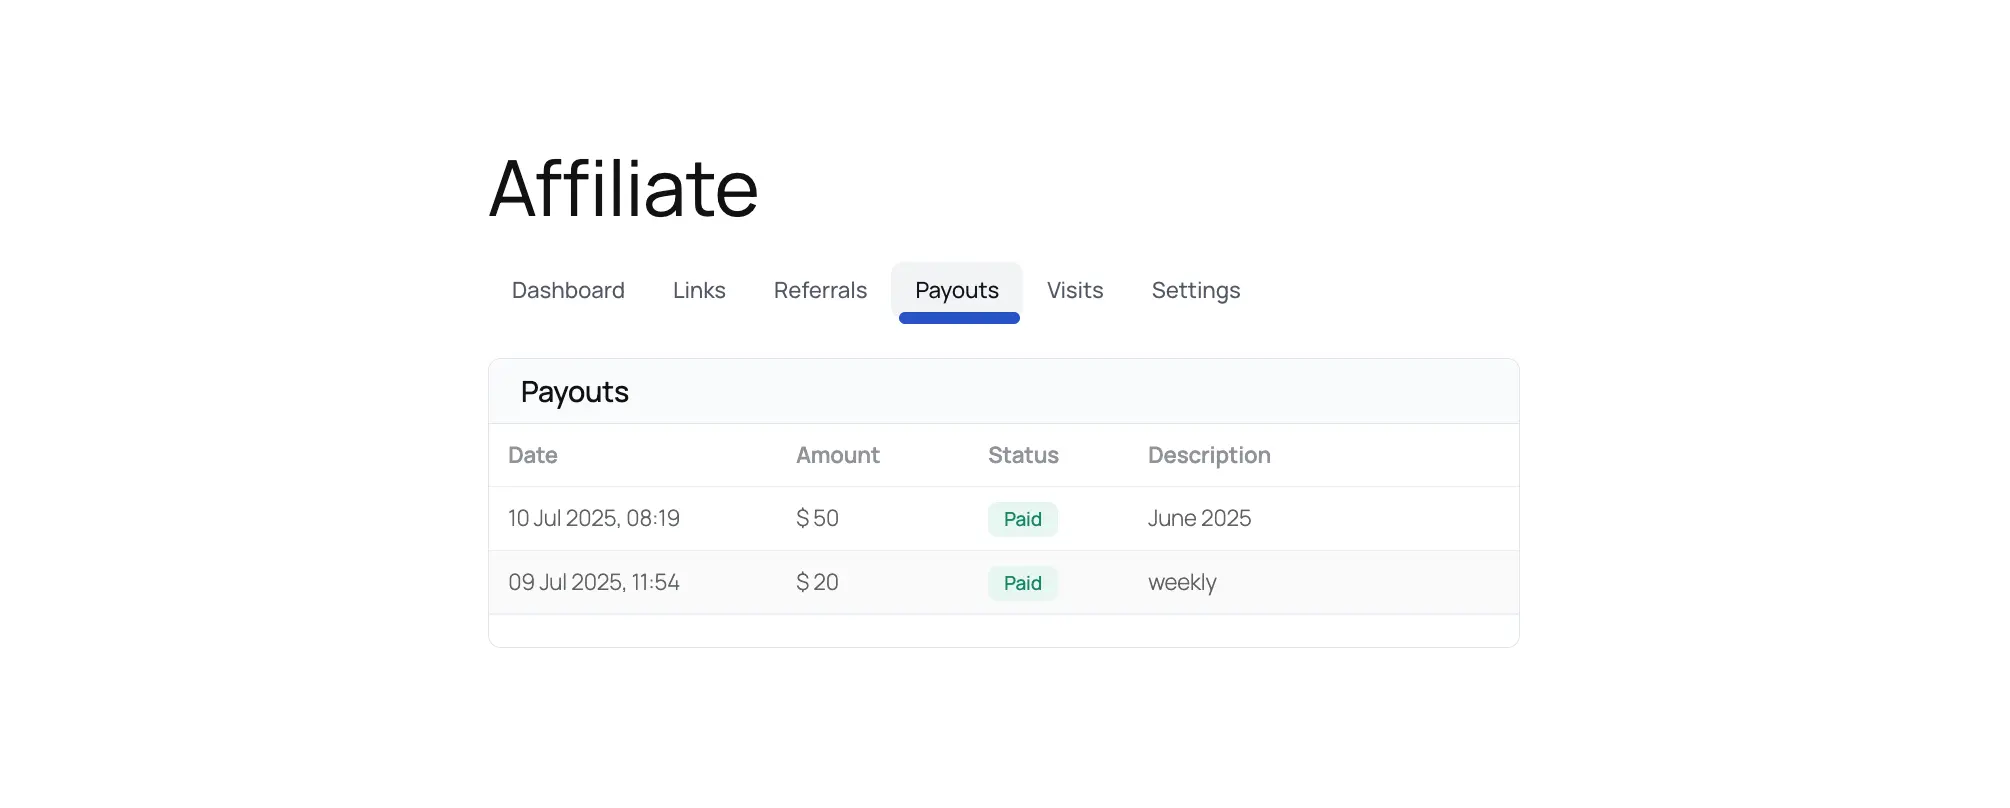Viewport: 2010px width, 808px height.
Task: Select the Payouts tab
Action: point(956,291)
